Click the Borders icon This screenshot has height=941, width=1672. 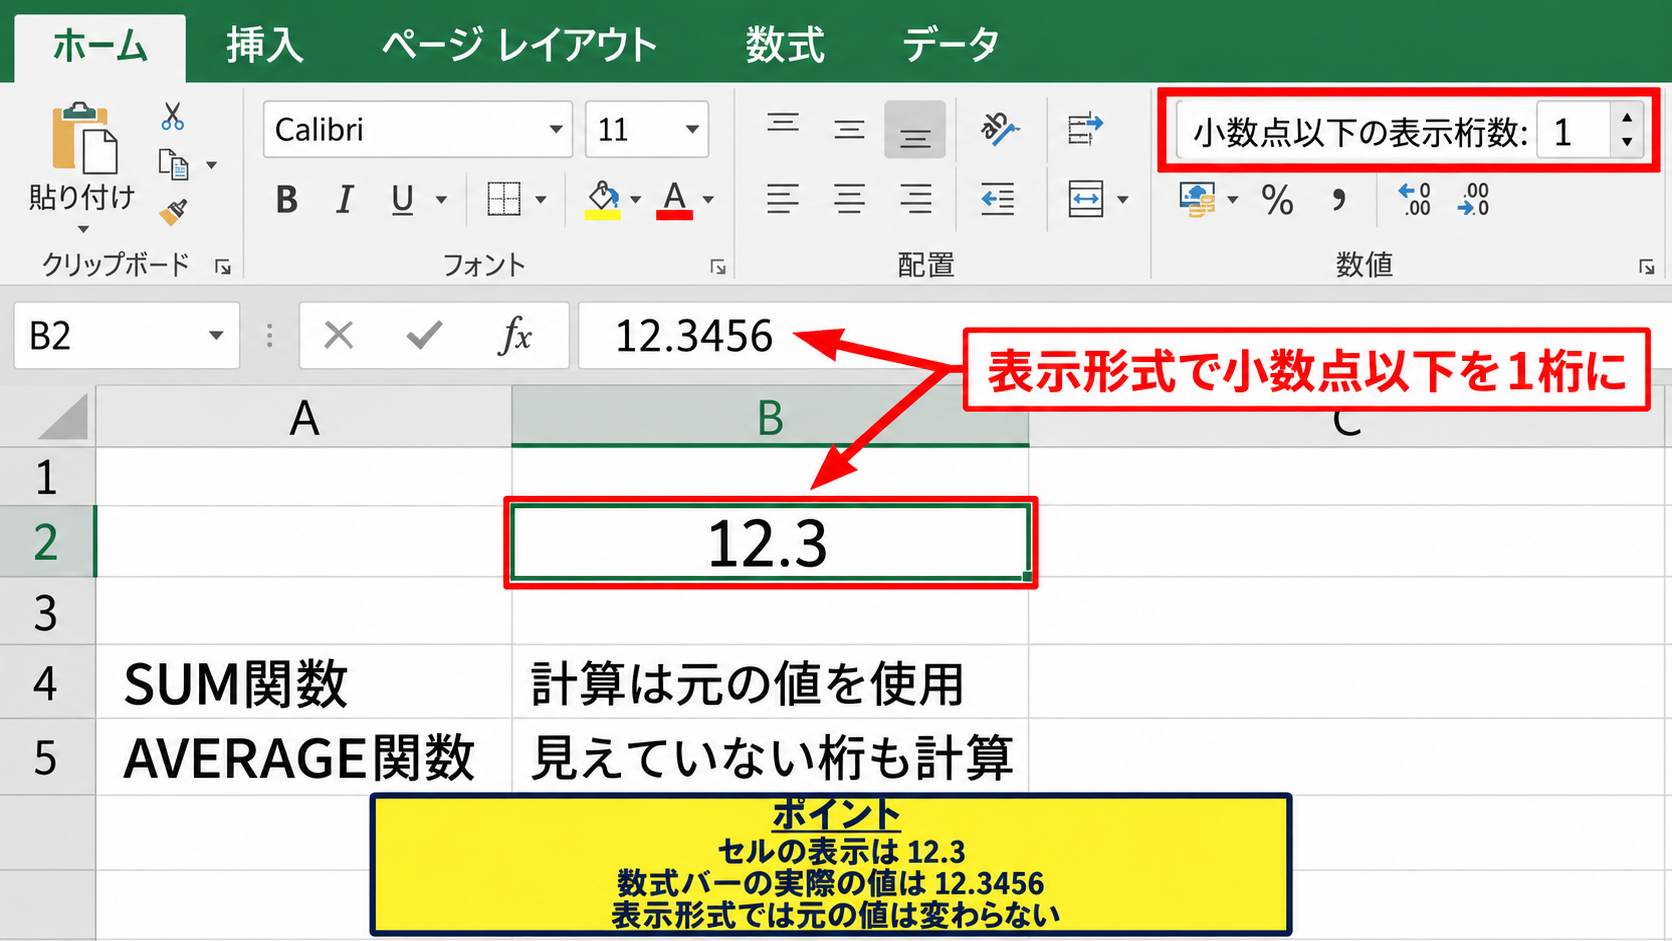click(504, 199)
